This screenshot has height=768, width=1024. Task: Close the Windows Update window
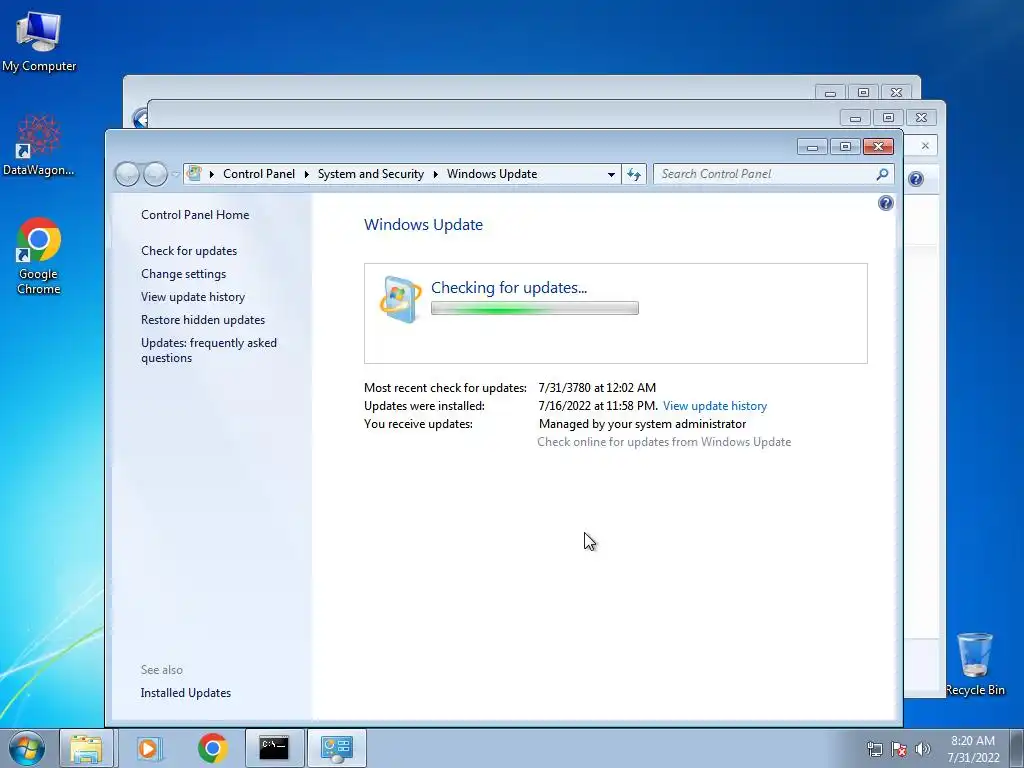[878, 147]
